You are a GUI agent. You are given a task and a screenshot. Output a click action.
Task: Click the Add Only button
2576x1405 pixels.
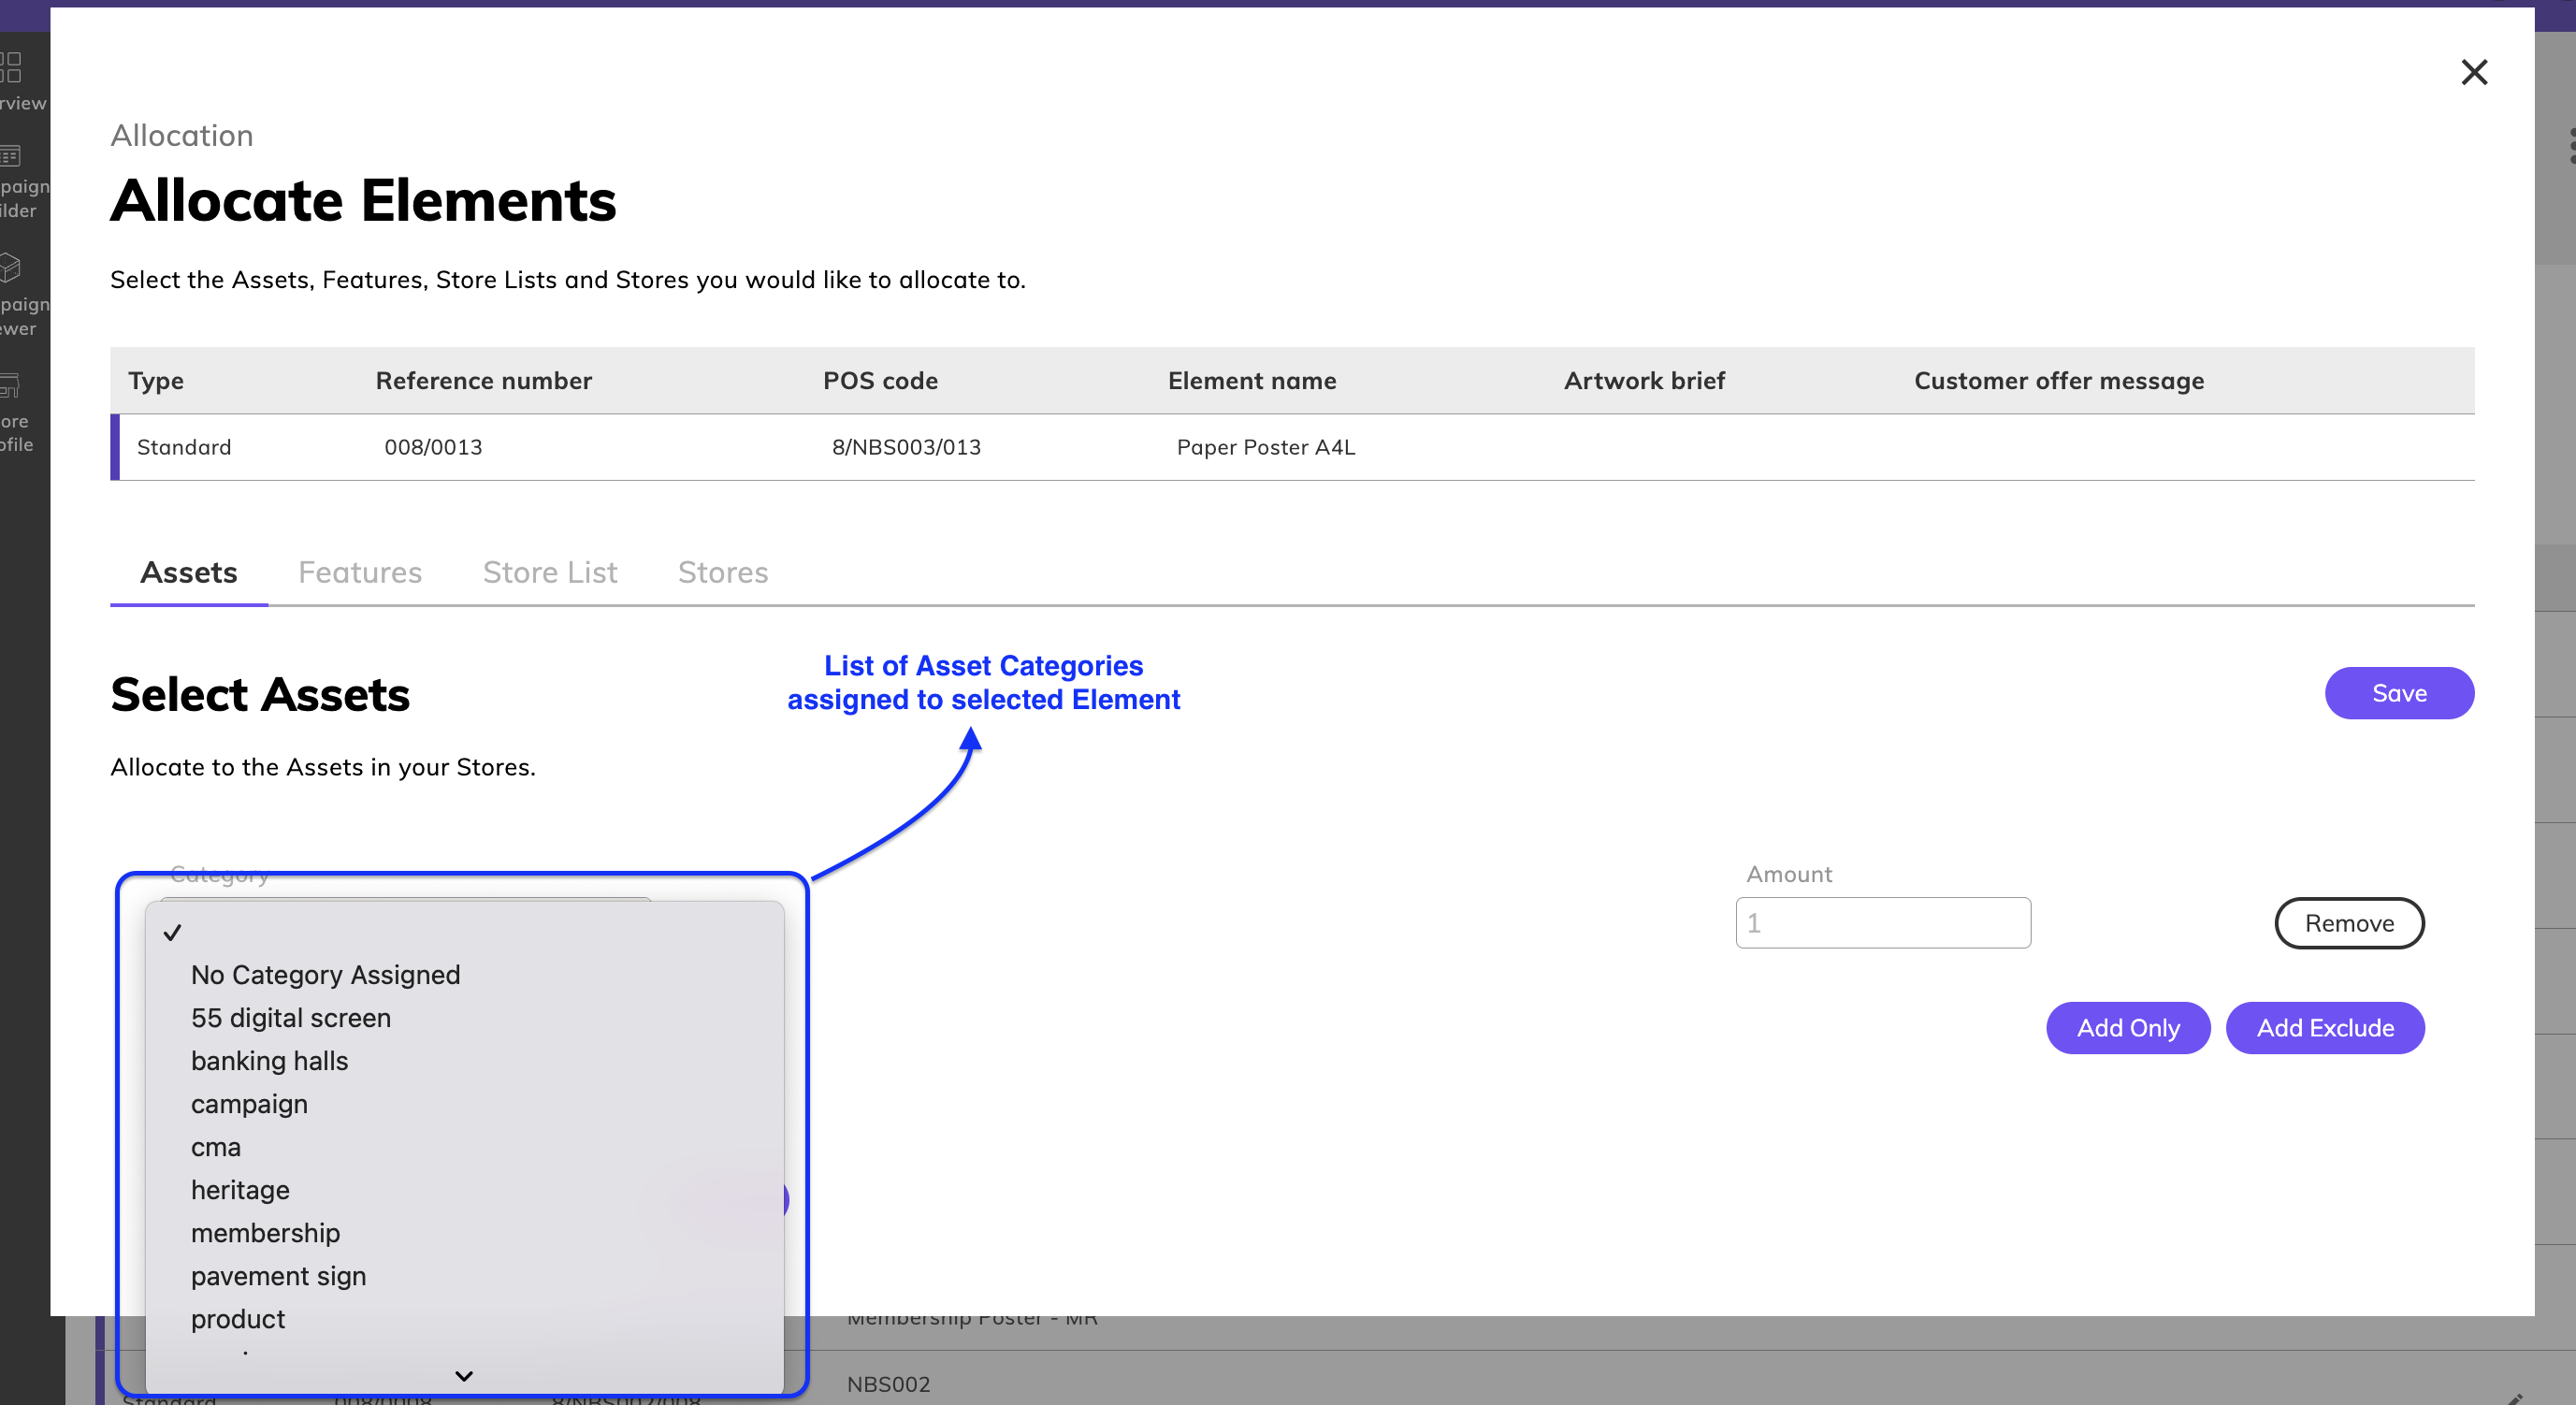tap(2127, 1028)
